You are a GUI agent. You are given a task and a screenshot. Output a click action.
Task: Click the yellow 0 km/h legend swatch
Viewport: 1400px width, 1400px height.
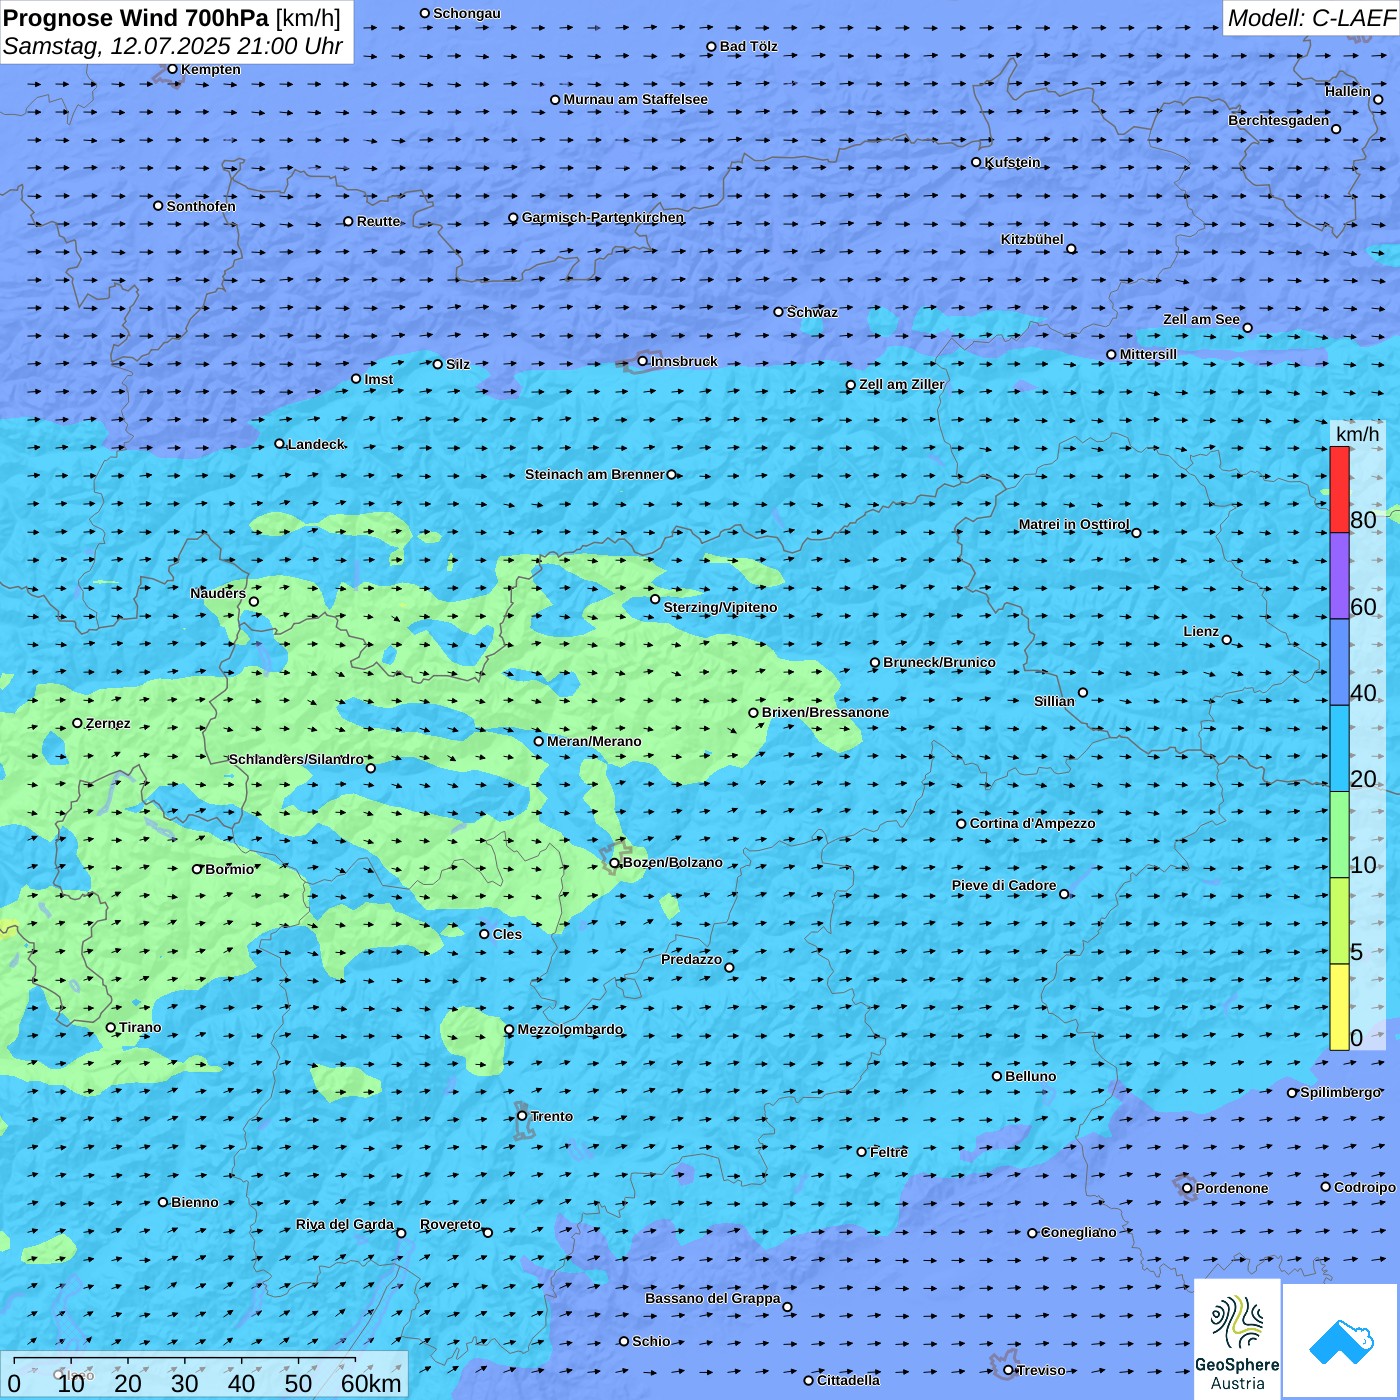tap(1339, 1007)
